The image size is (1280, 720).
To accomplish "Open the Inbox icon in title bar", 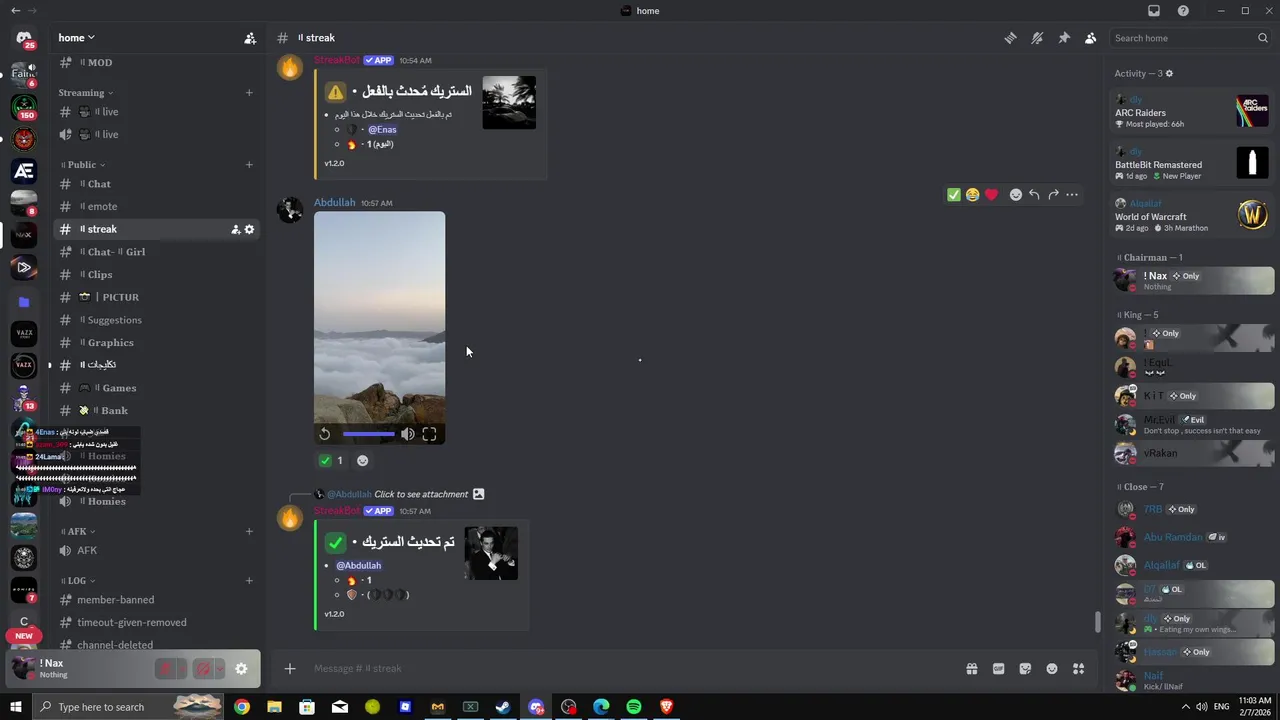I will click(x=1154, y=11).
